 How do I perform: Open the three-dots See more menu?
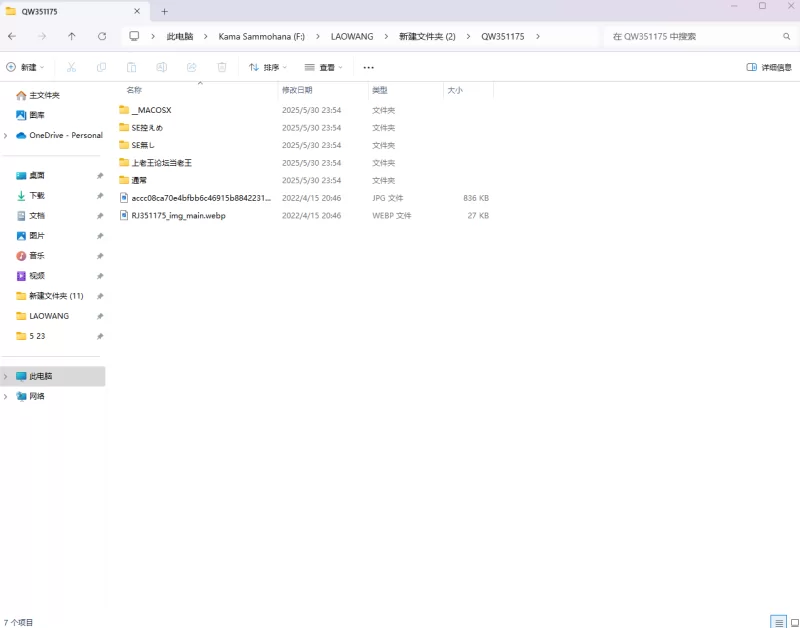pos(368,67)
